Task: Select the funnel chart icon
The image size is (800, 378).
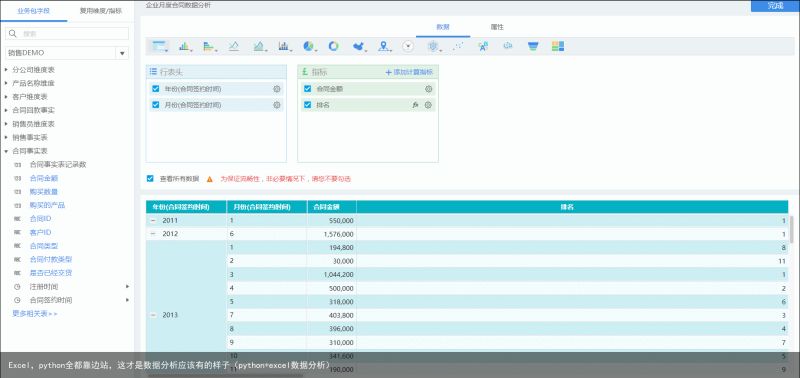Action: [x=533, y=46]
